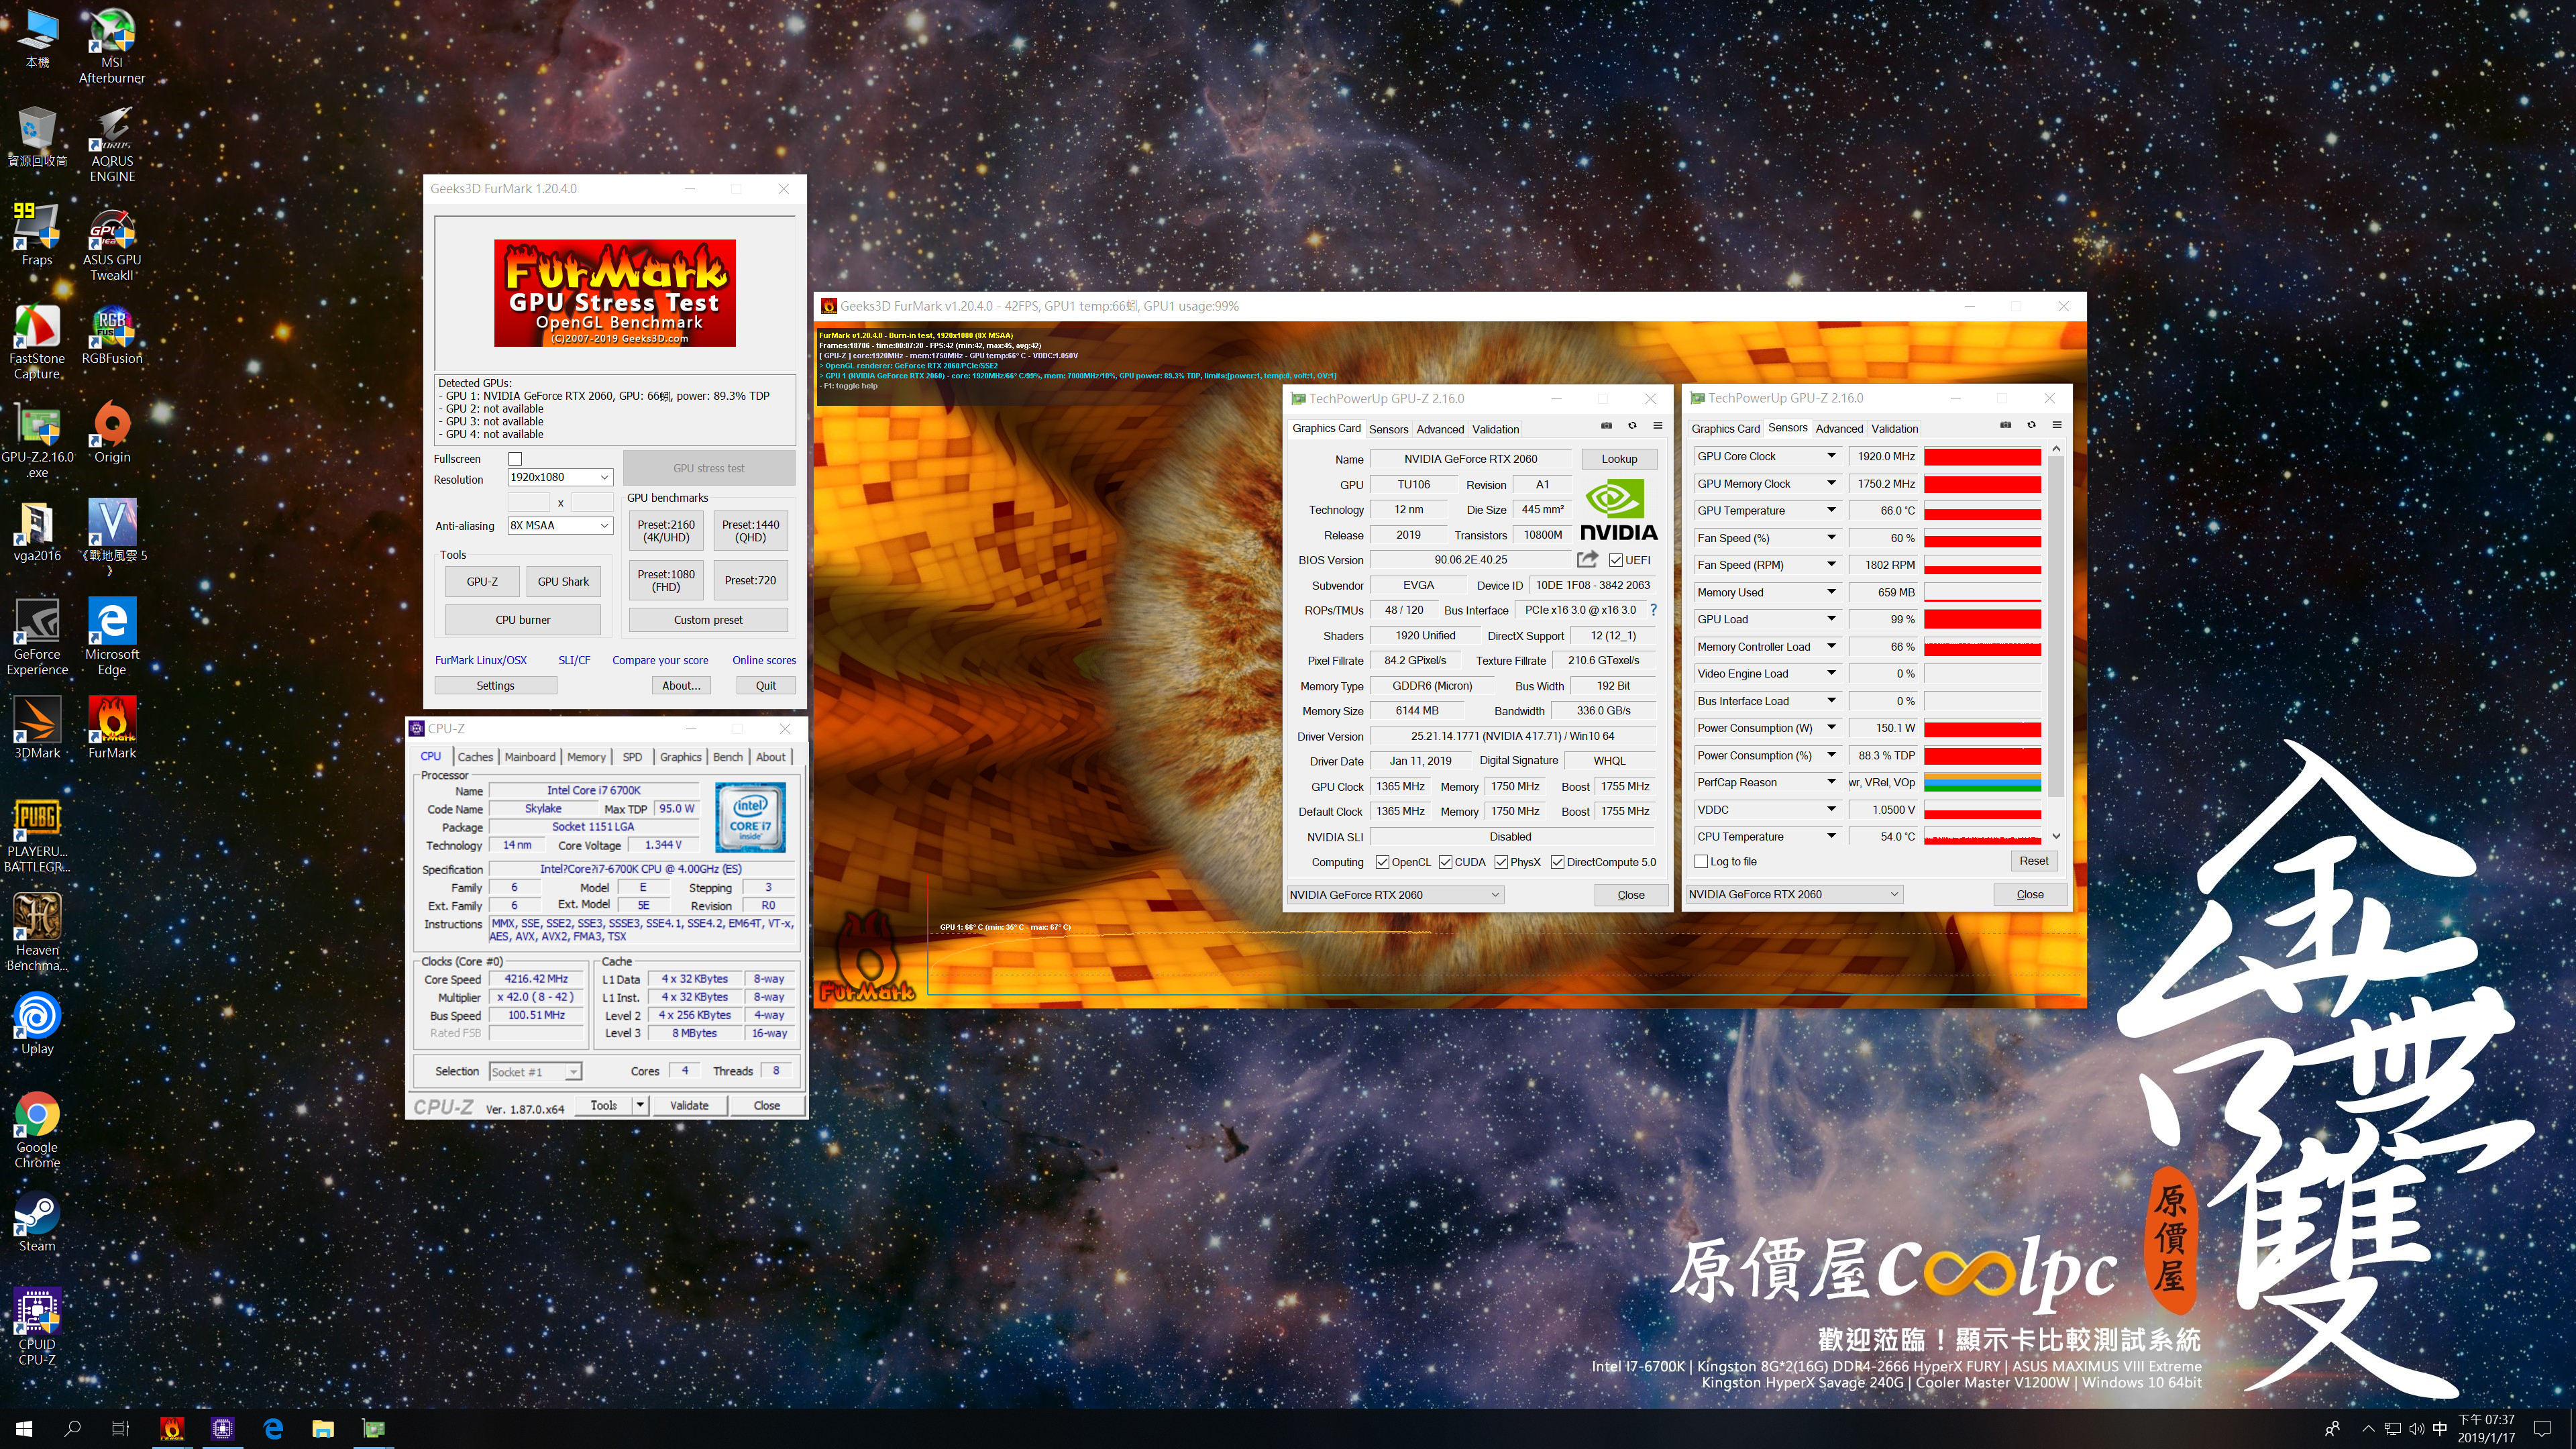Image resolution: width=2576 pixels, height=1449 pixels.
Task: Switch to Memory tab in CPU-Z
Action: point(586,757)
